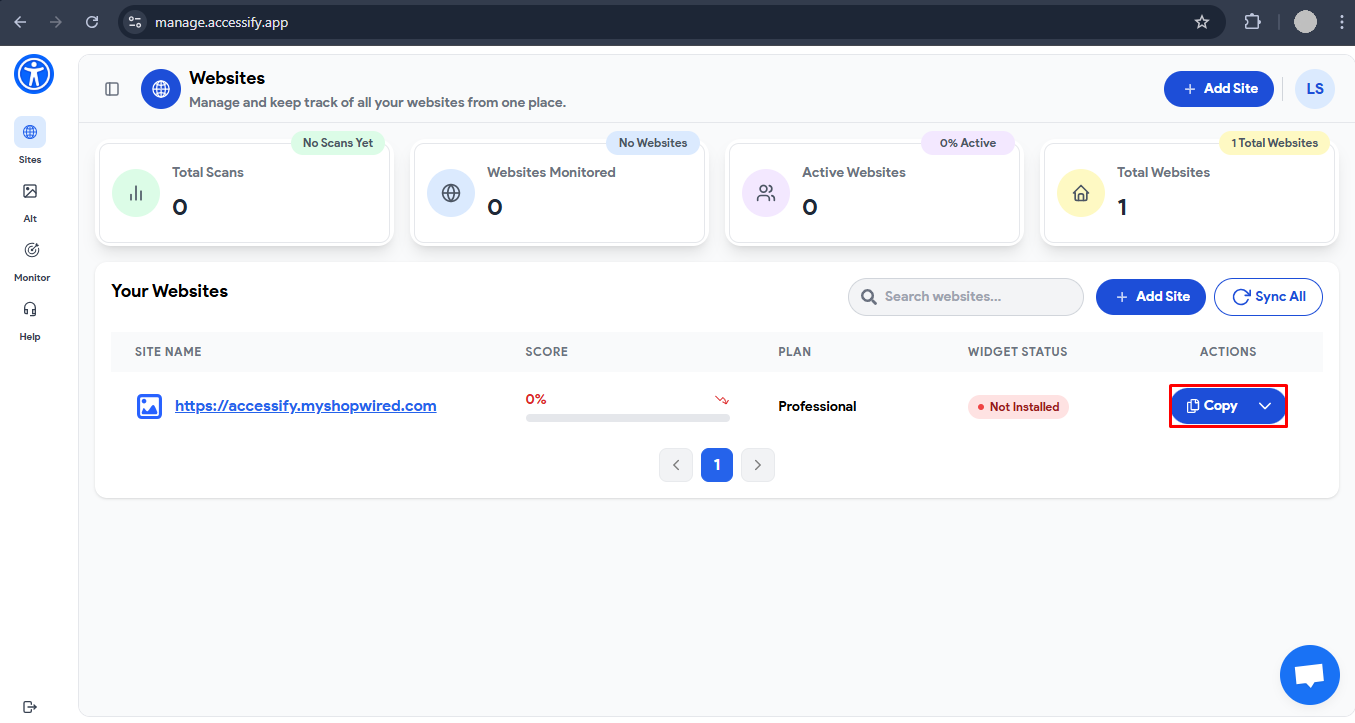1355x723 pixels.
Task: Click the Not Installed widget status badge
Action: 1017,406
